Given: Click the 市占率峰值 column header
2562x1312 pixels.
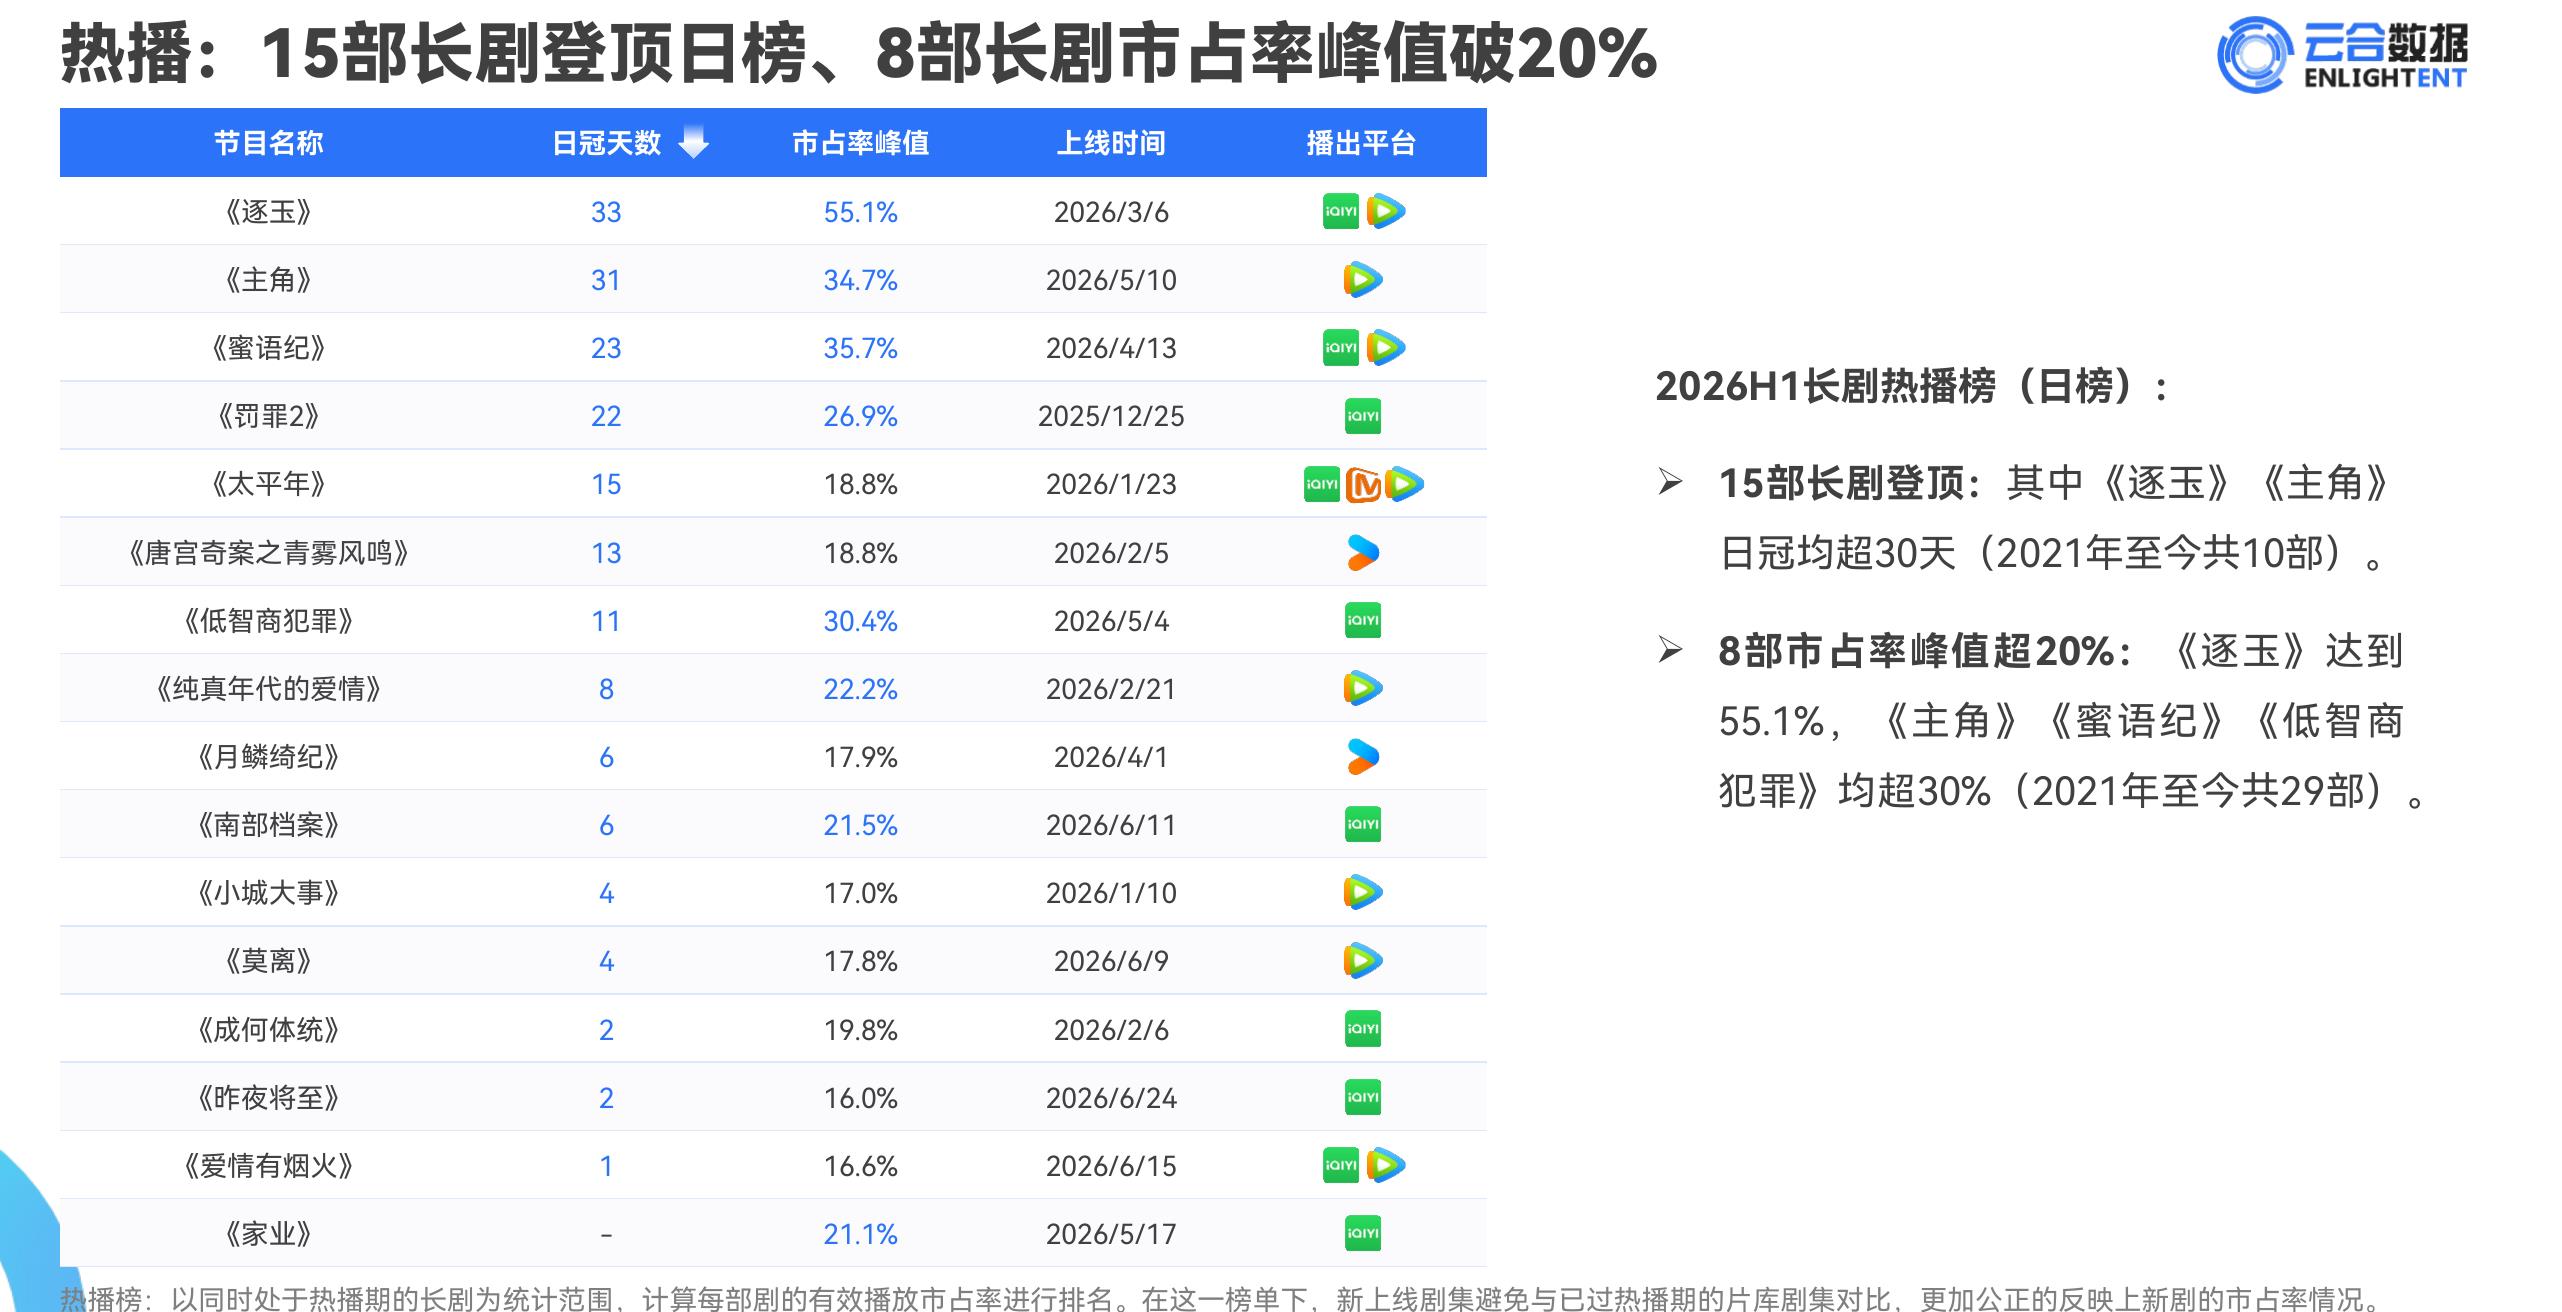Looking at the screenshot, I should coord(860,143).
